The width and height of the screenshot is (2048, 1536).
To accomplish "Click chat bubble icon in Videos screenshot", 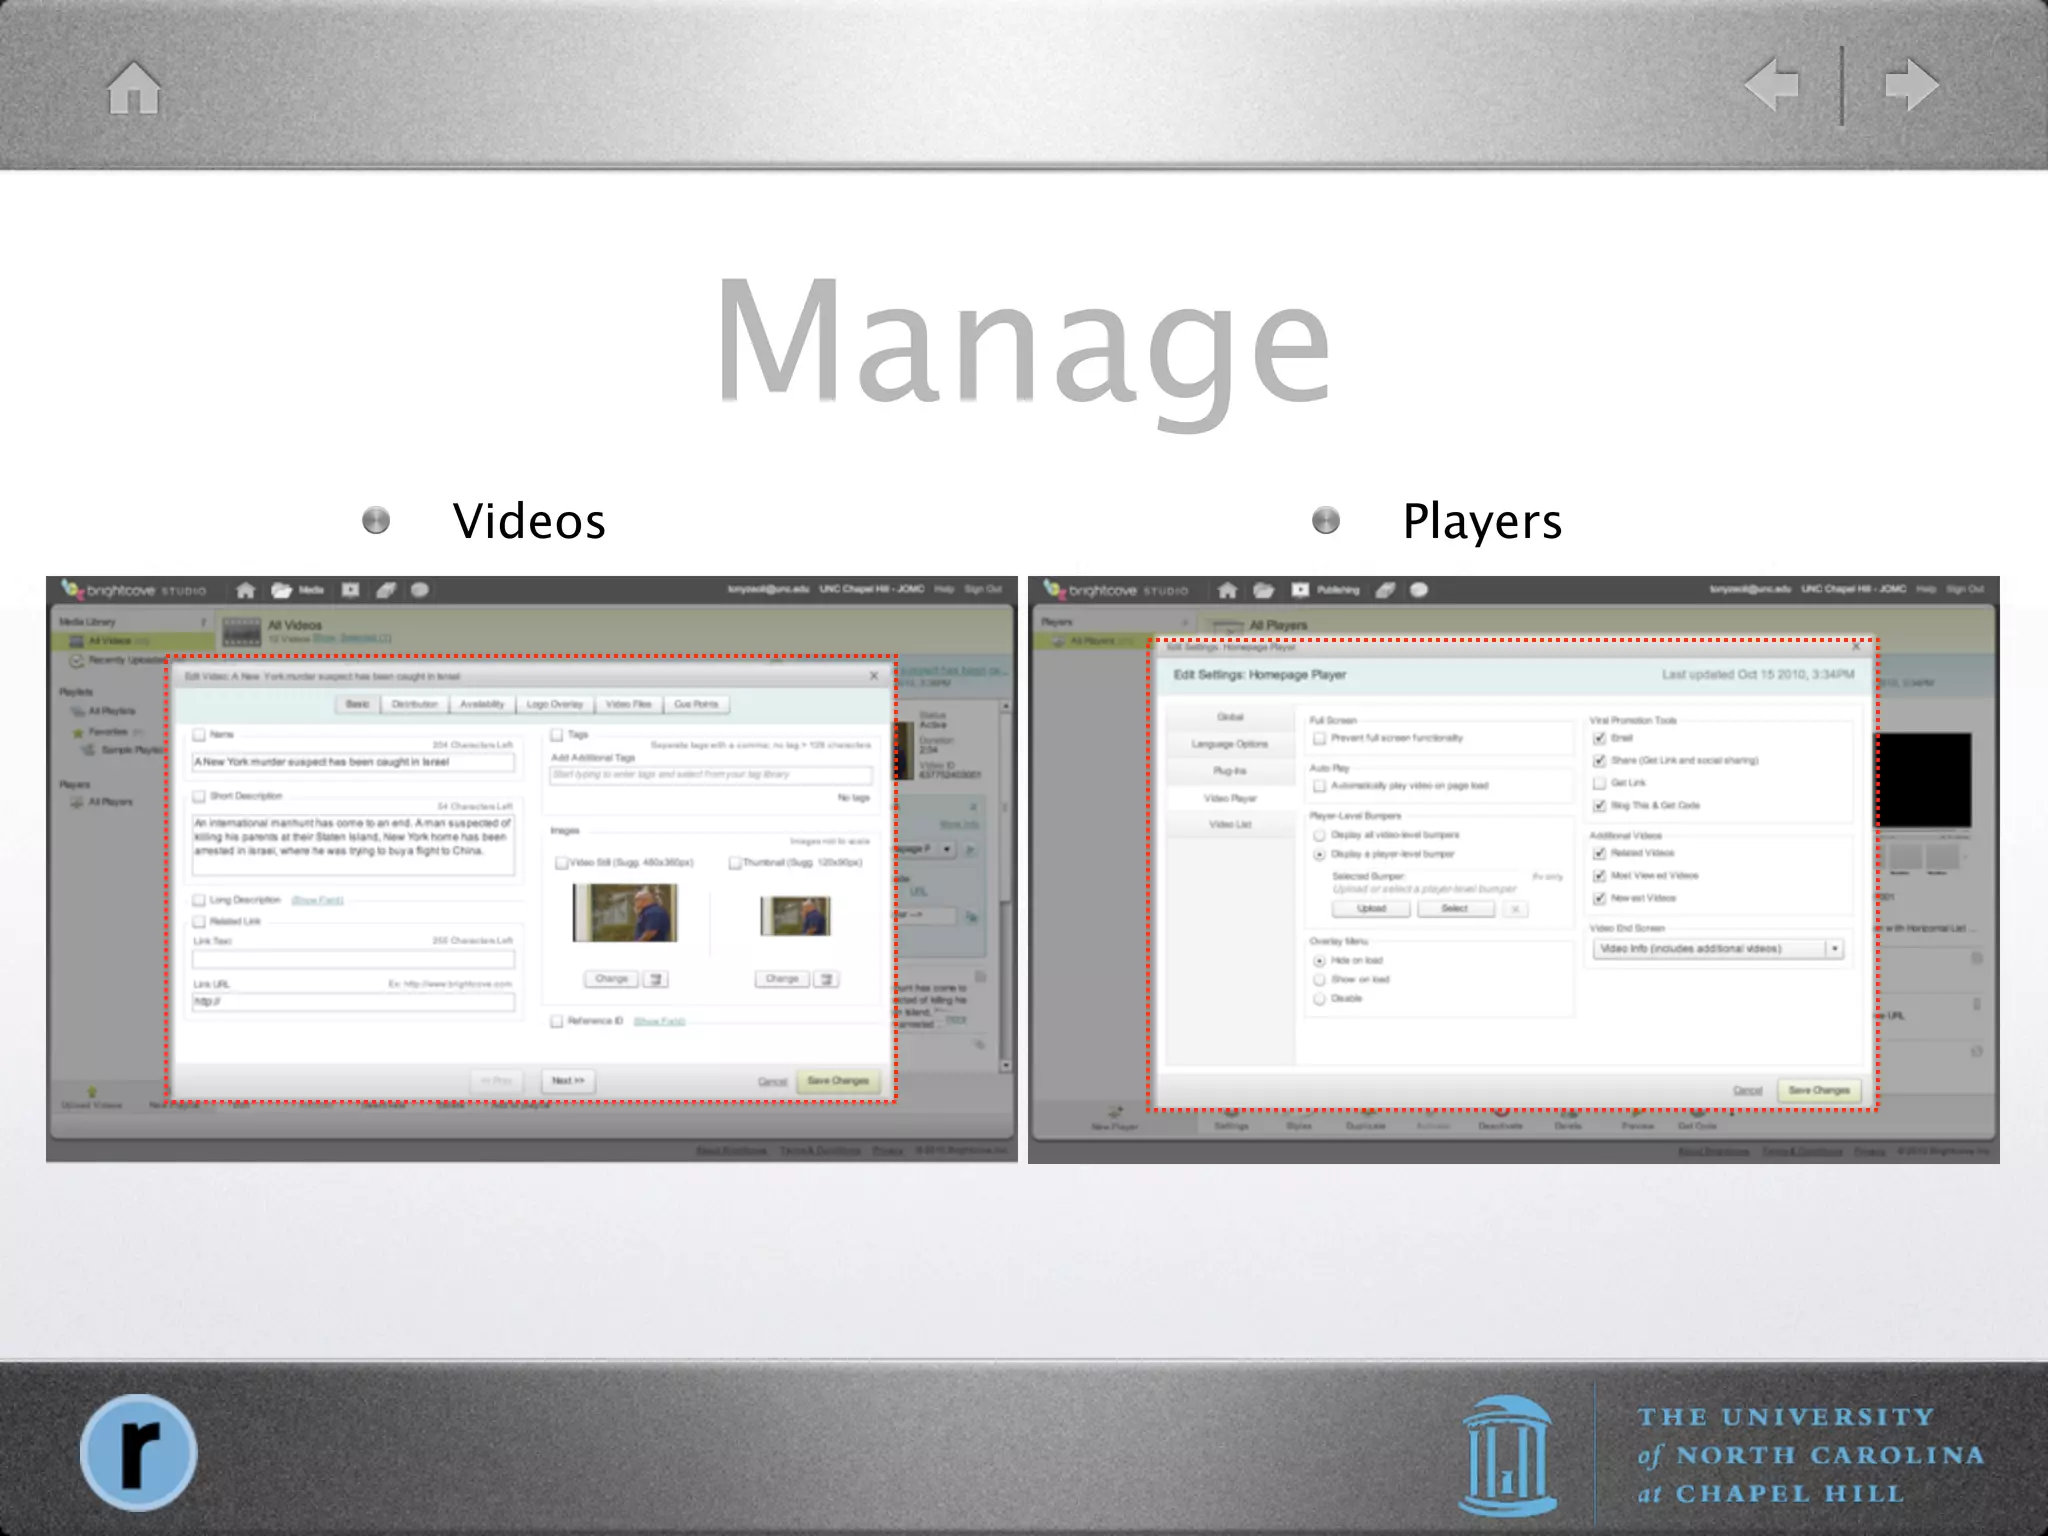I will (x=420, y=590).
